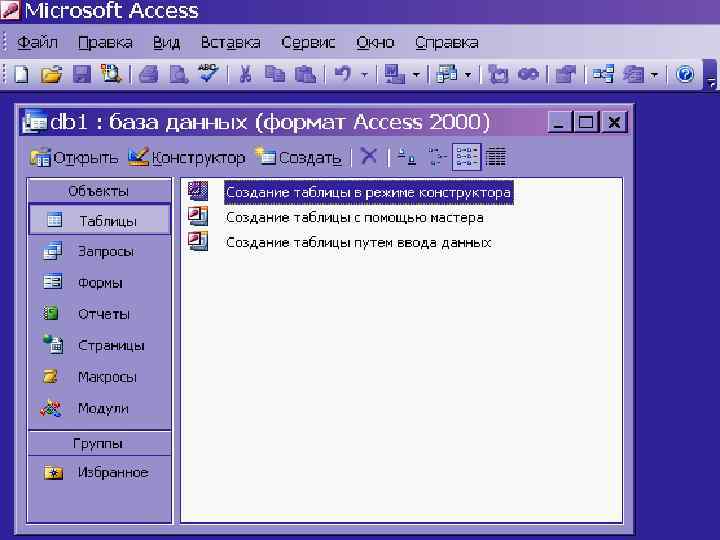Image resolution: width=720 pixels, height=540 pixels.
Task: Switch to Details table view
Action: pyautogui.click(x=496, y=157)
